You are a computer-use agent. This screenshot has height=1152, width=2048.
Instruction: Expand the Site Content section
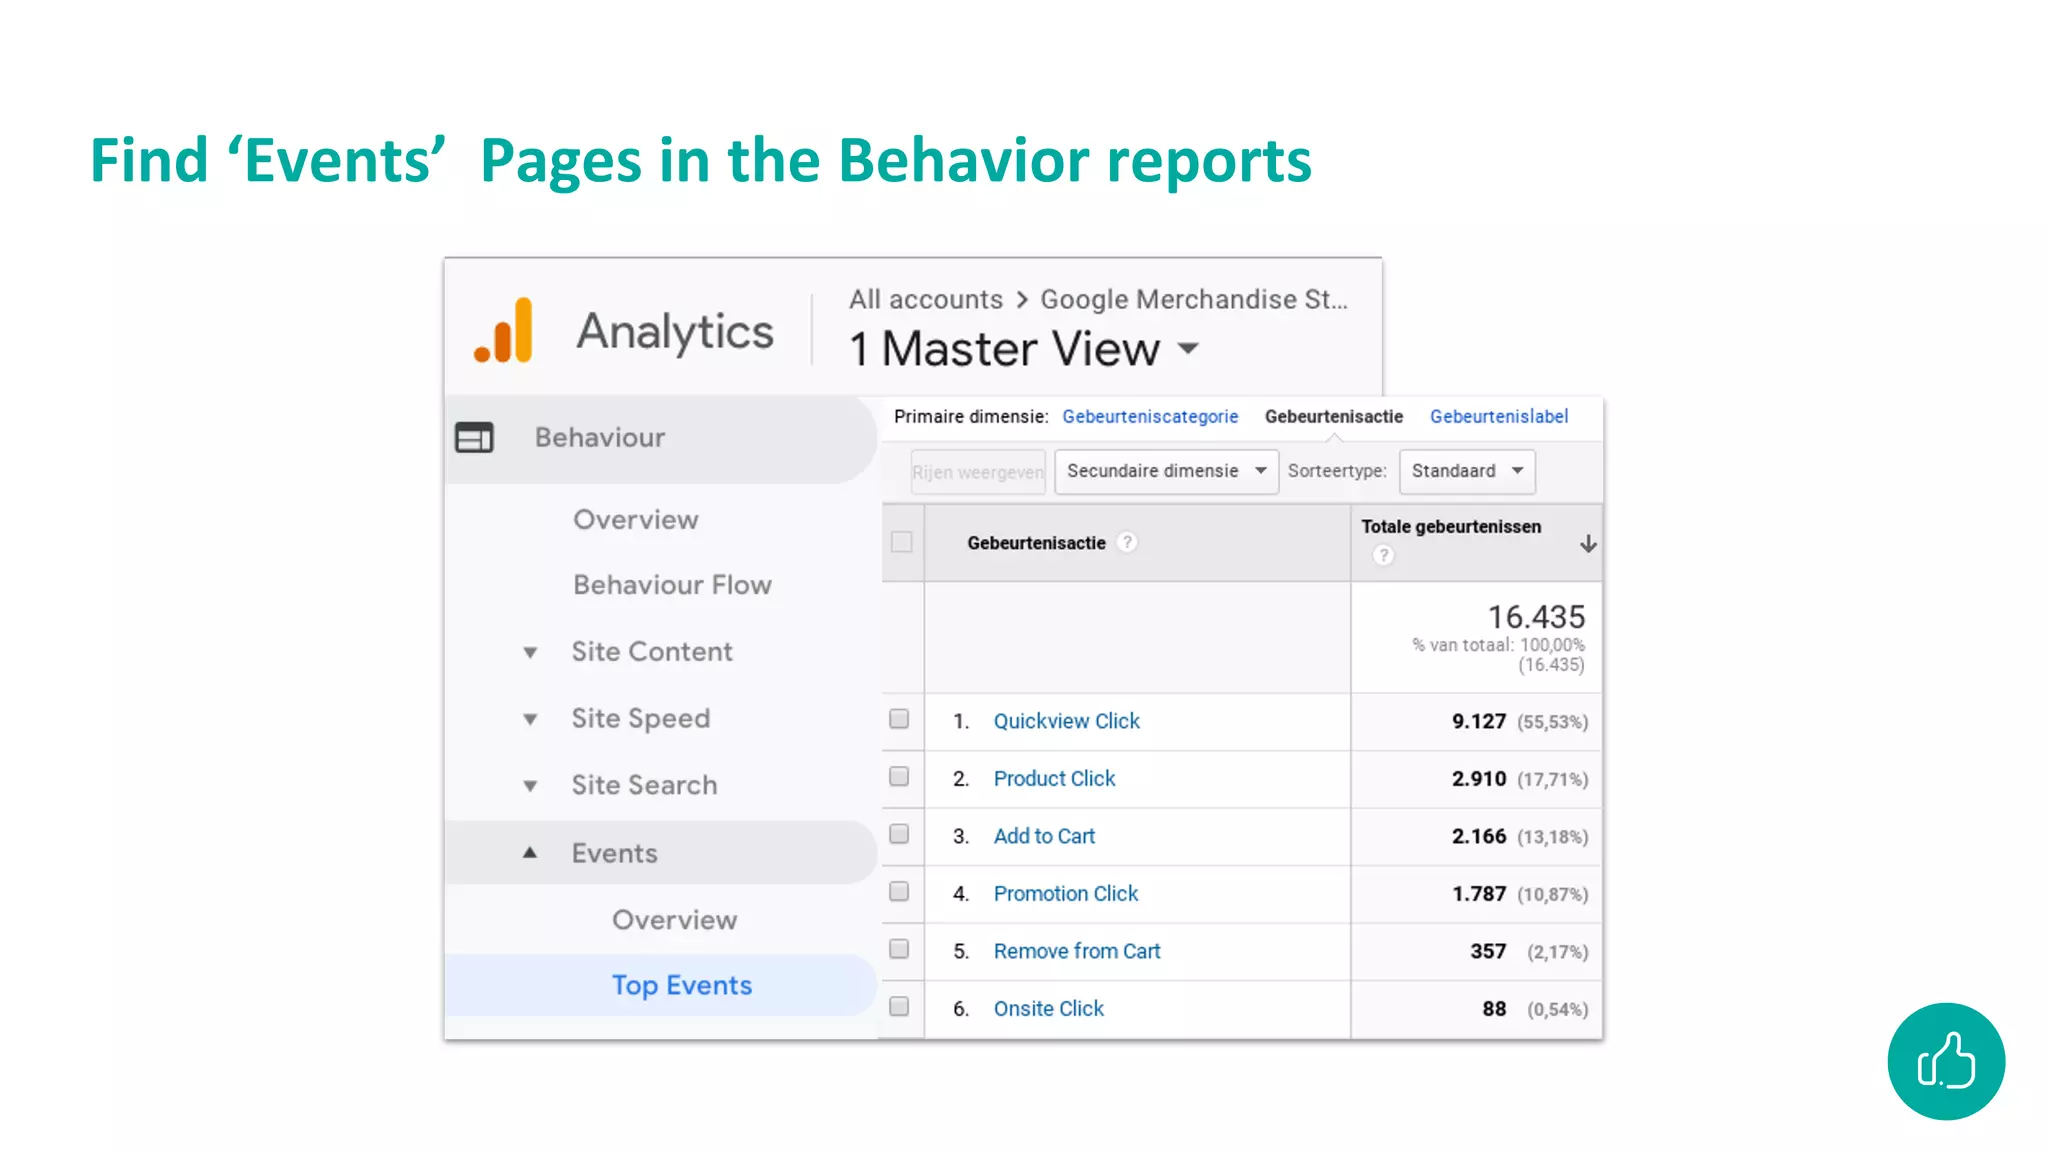(x=530, y=653)
